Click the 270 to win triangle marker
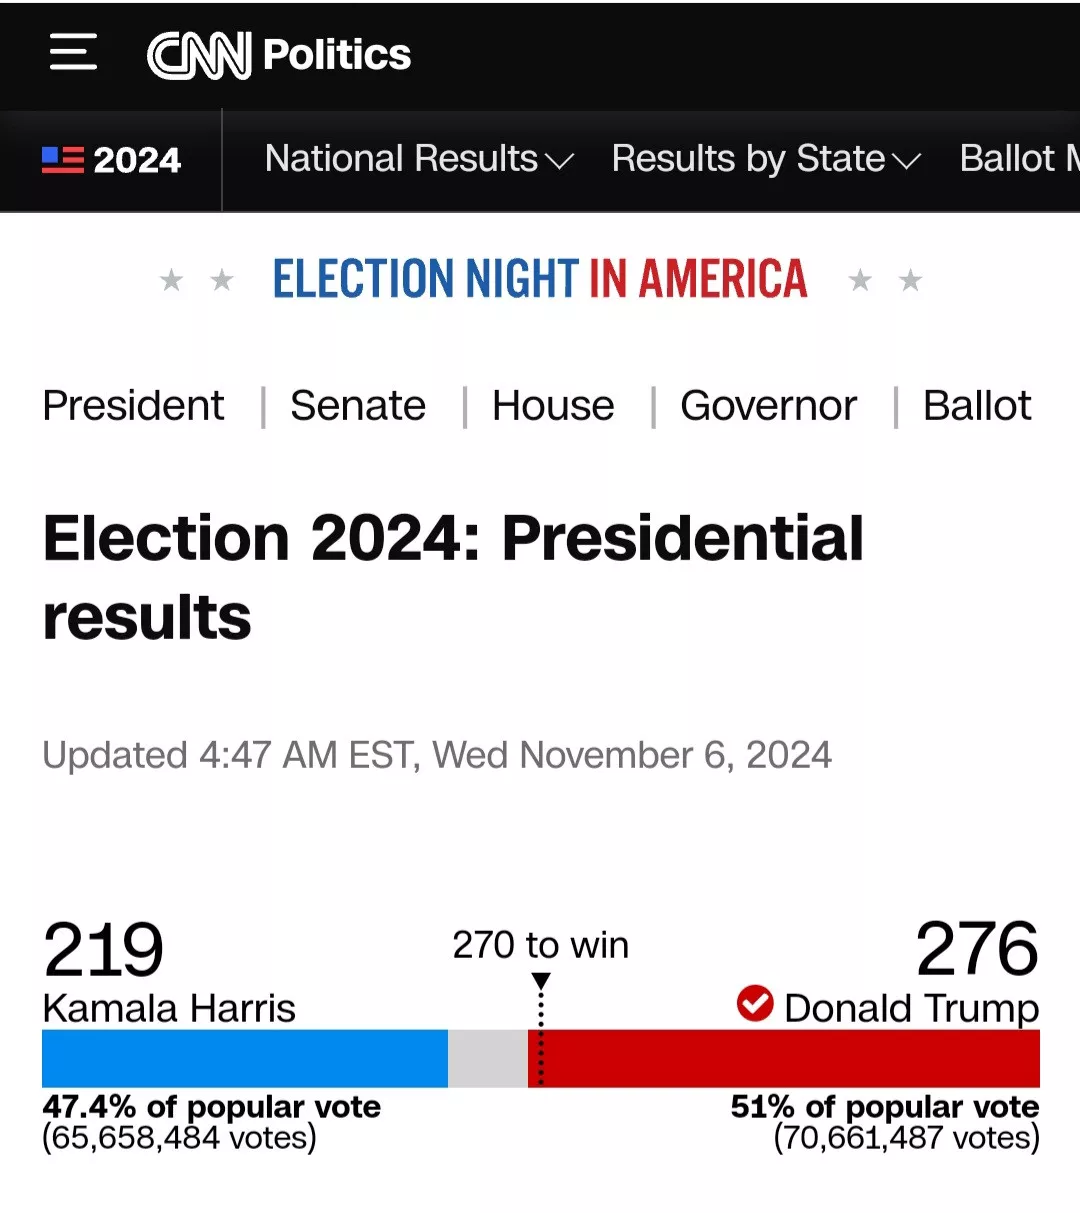 pos(541,982)
